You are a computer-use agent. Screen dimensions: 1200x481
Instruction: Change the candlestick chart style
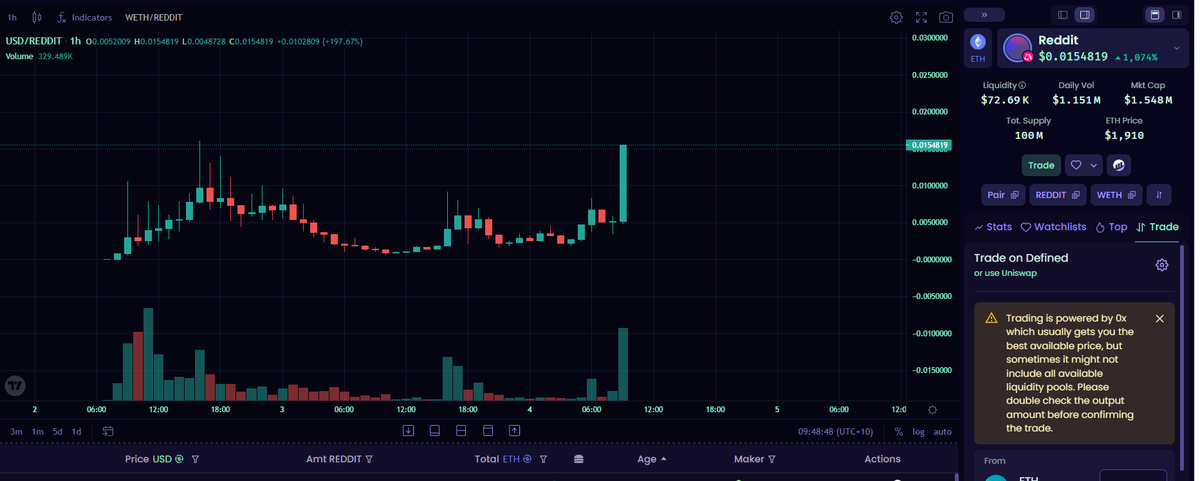(37, 17)
